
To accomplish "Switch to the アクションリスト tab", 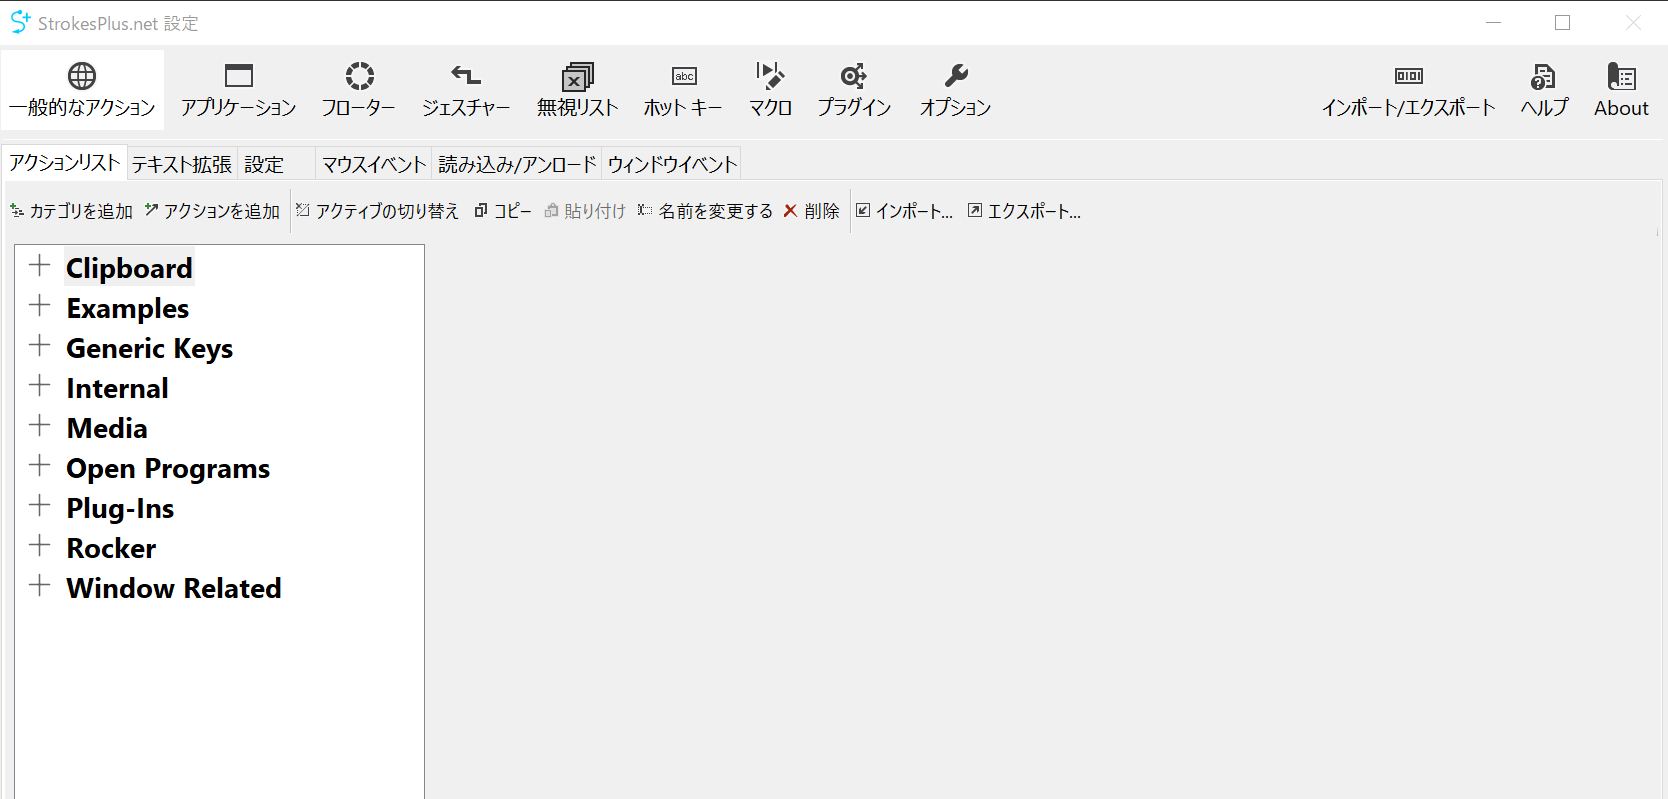I will click(65, 163).
